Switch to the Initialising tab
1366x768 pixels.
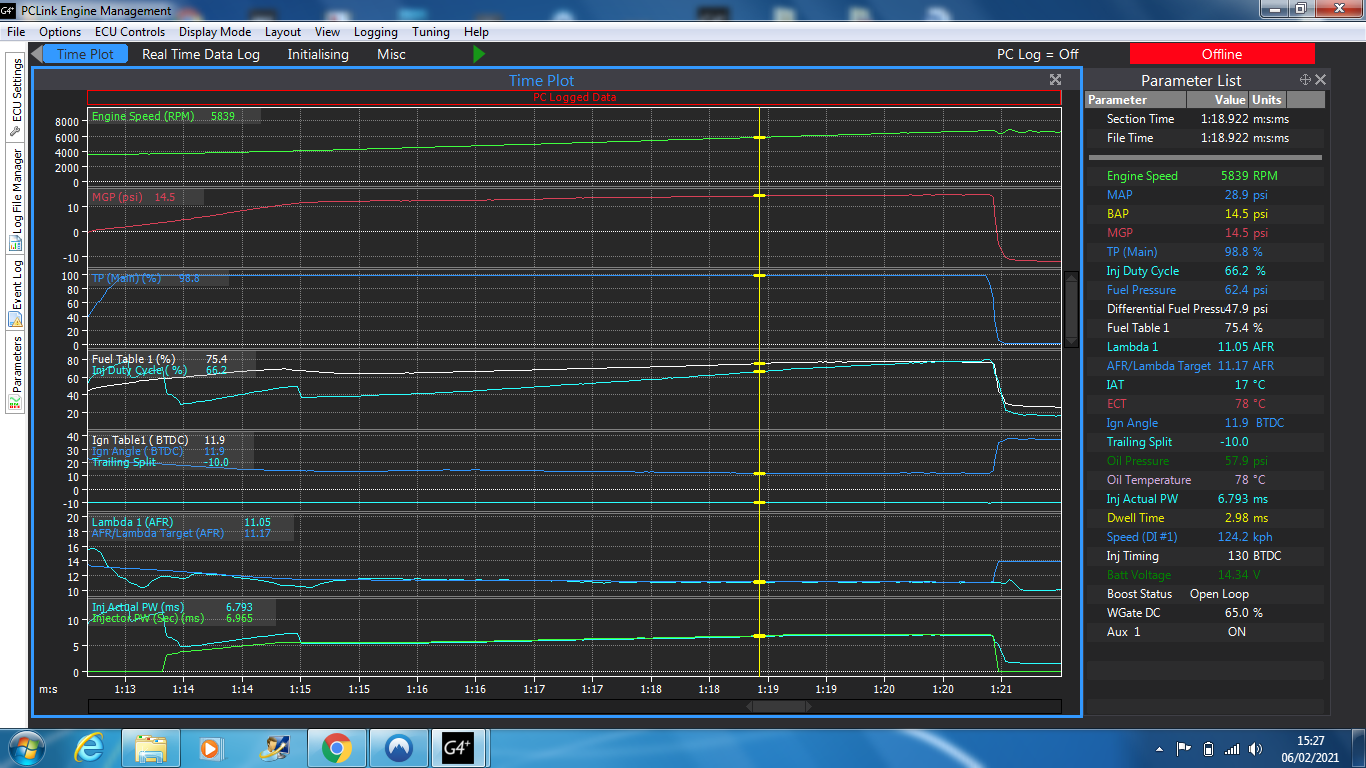coord(318,54)
